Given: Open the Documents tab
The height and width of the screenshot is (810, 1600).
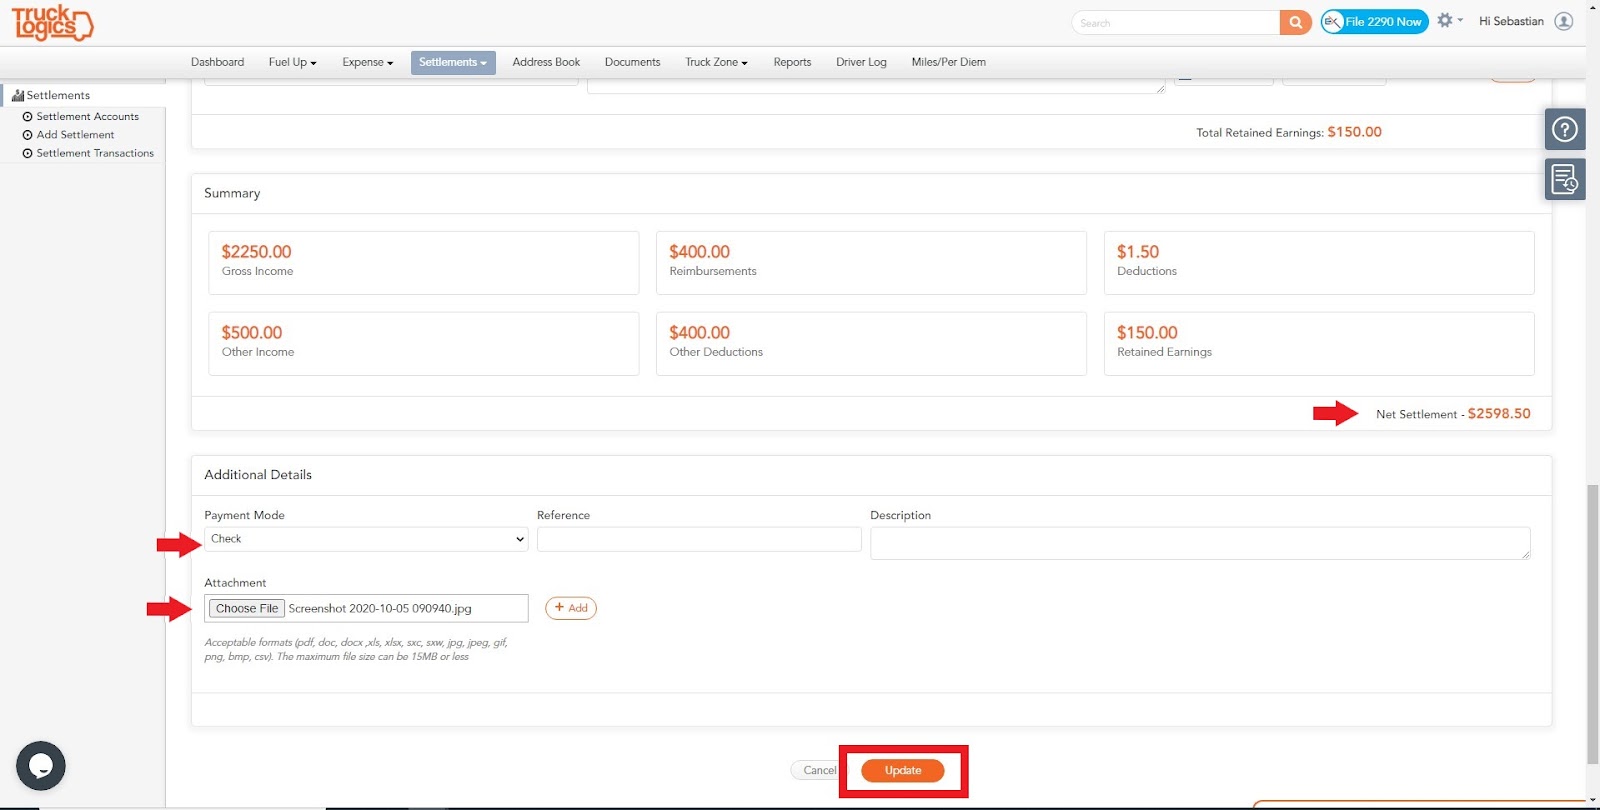Looking at the screenshot, I should (633, 62).
